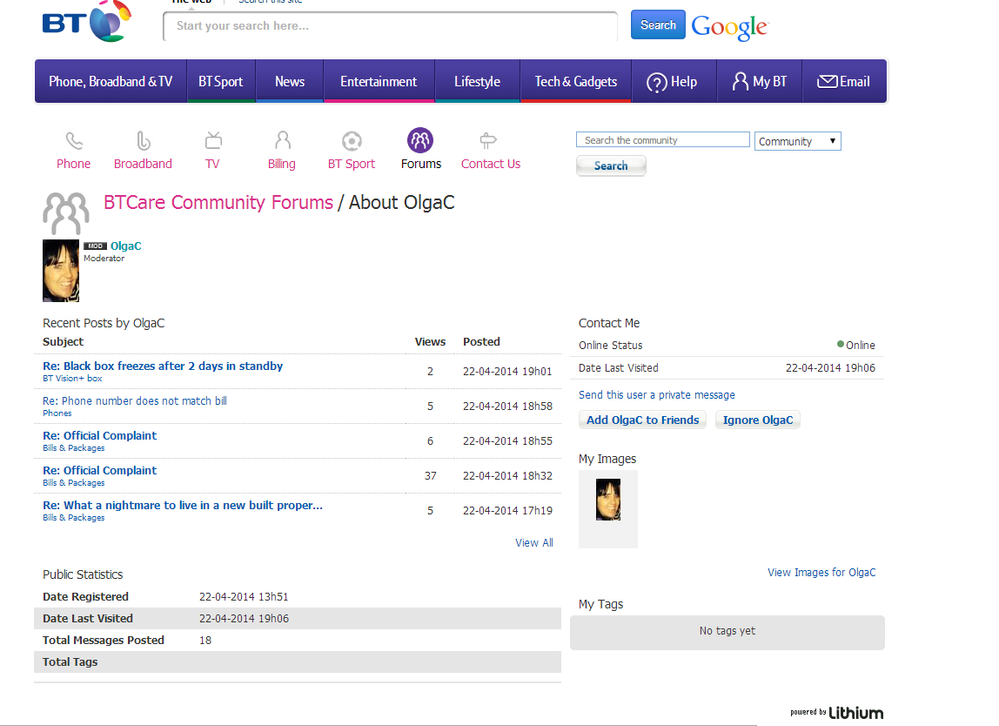
Task: Click the Moderator rank label
Action: [x=104, y=259]
